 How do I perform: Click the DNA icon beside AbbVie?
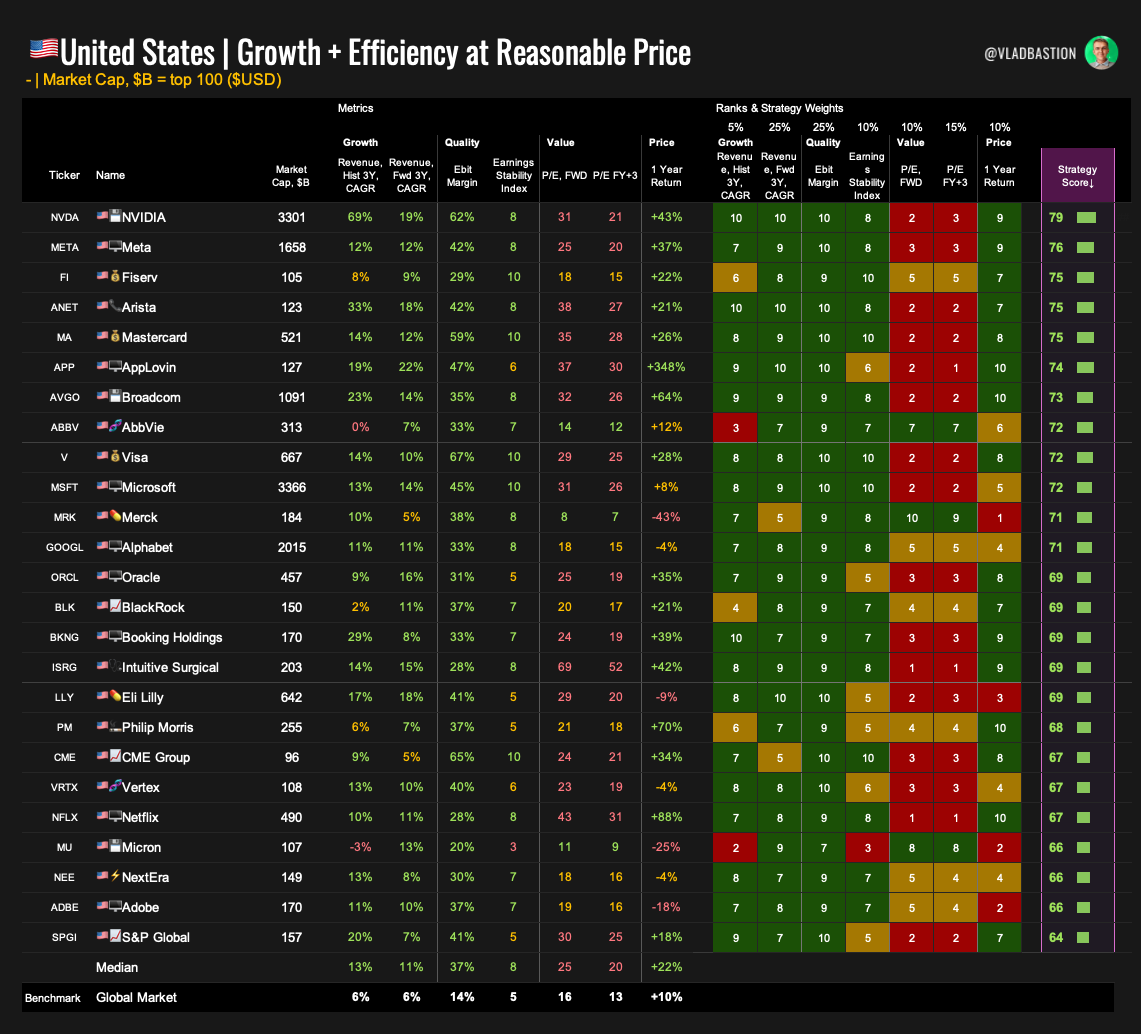(115, 426)
